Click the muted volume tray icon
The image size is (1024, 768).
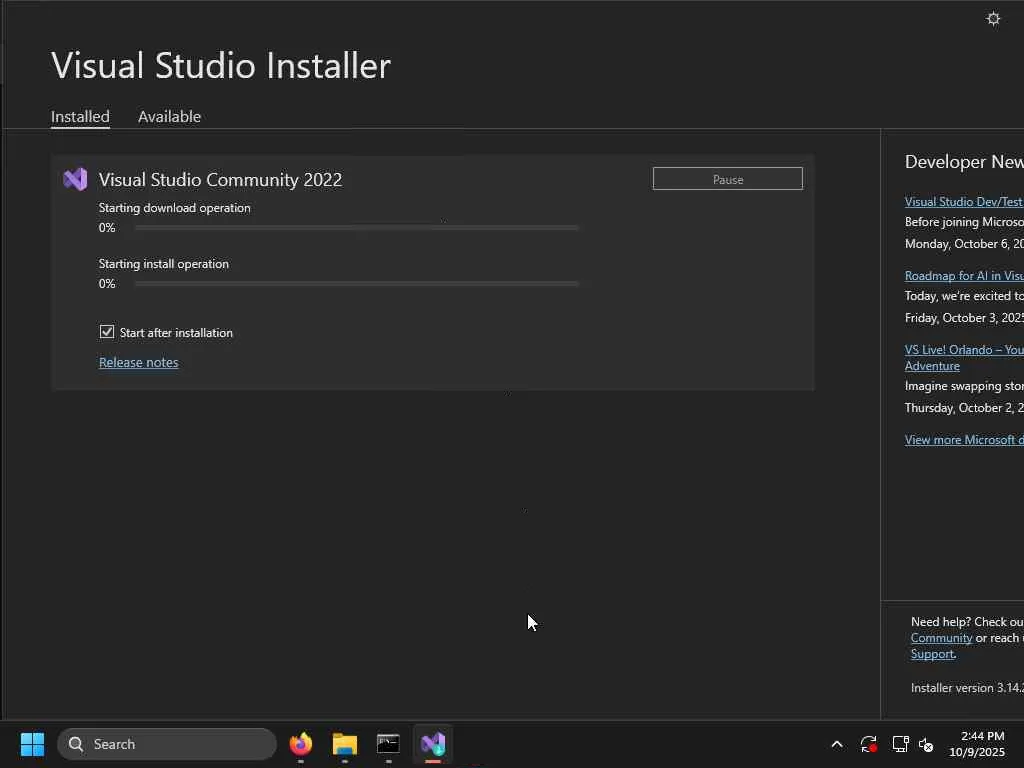click(x=926, y=744)
